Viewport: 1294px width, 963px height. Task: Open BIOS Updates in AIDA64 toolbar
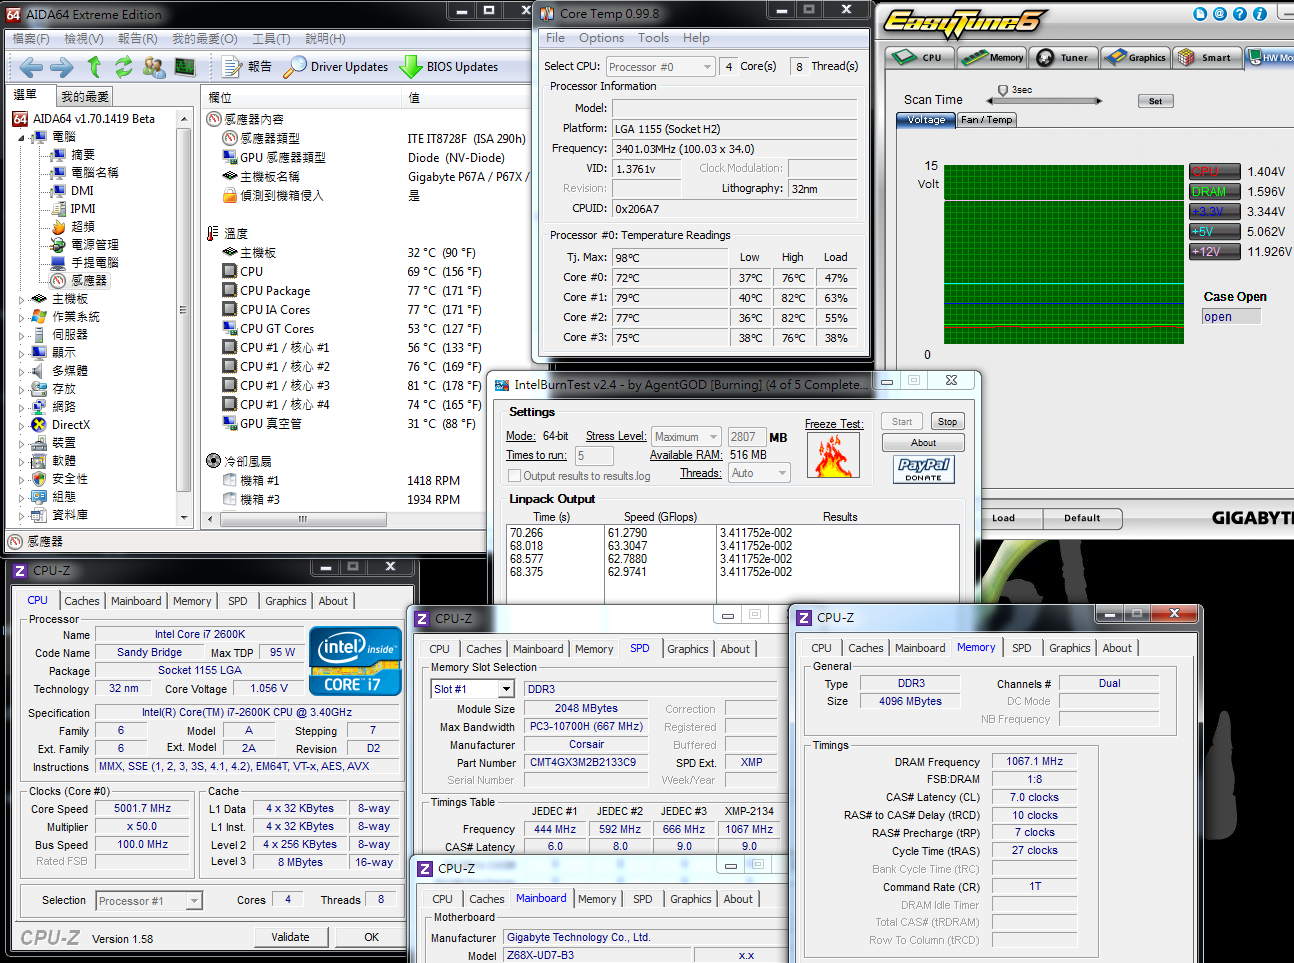449,67
